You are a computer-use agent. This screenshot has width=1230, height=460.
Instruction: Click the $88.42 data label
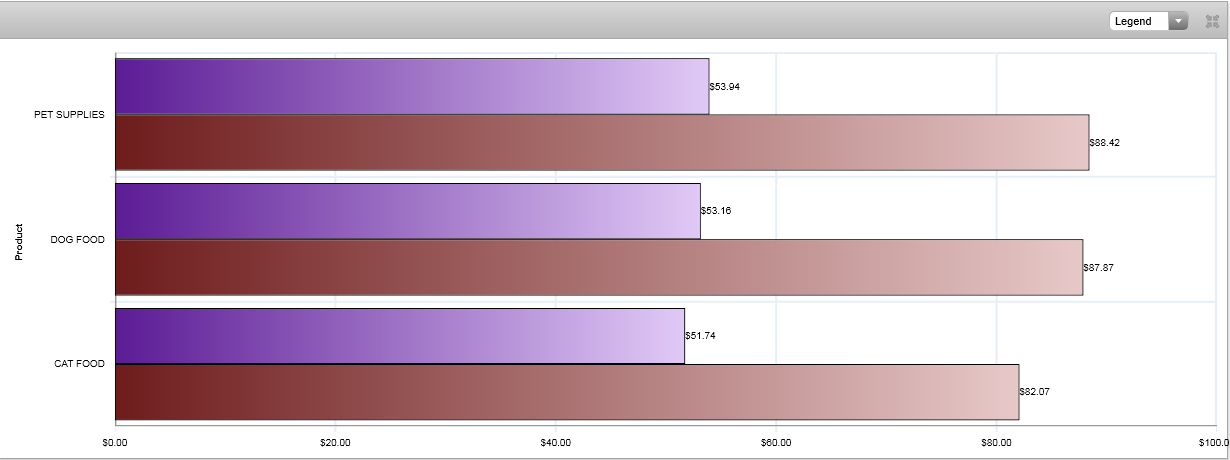click(1105, 143)
